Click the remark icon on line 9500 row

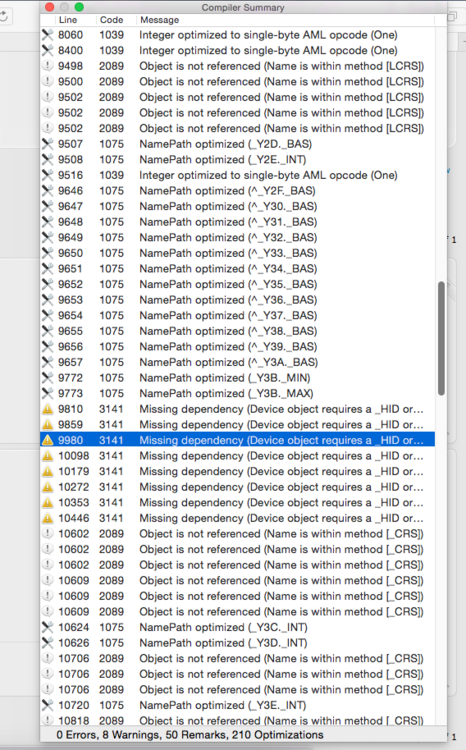(x=47, y=81)
